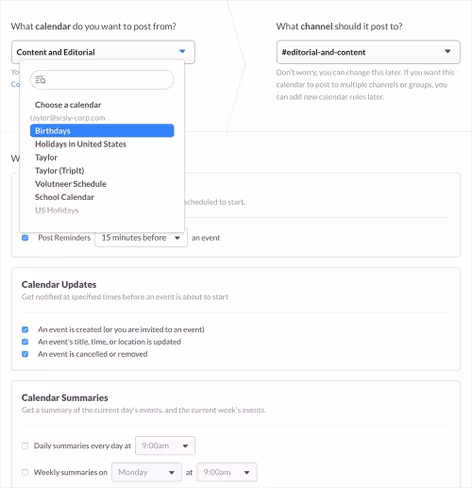
Task: Open the daily summary 9:00am time dropdown
Action: [165, 446]
